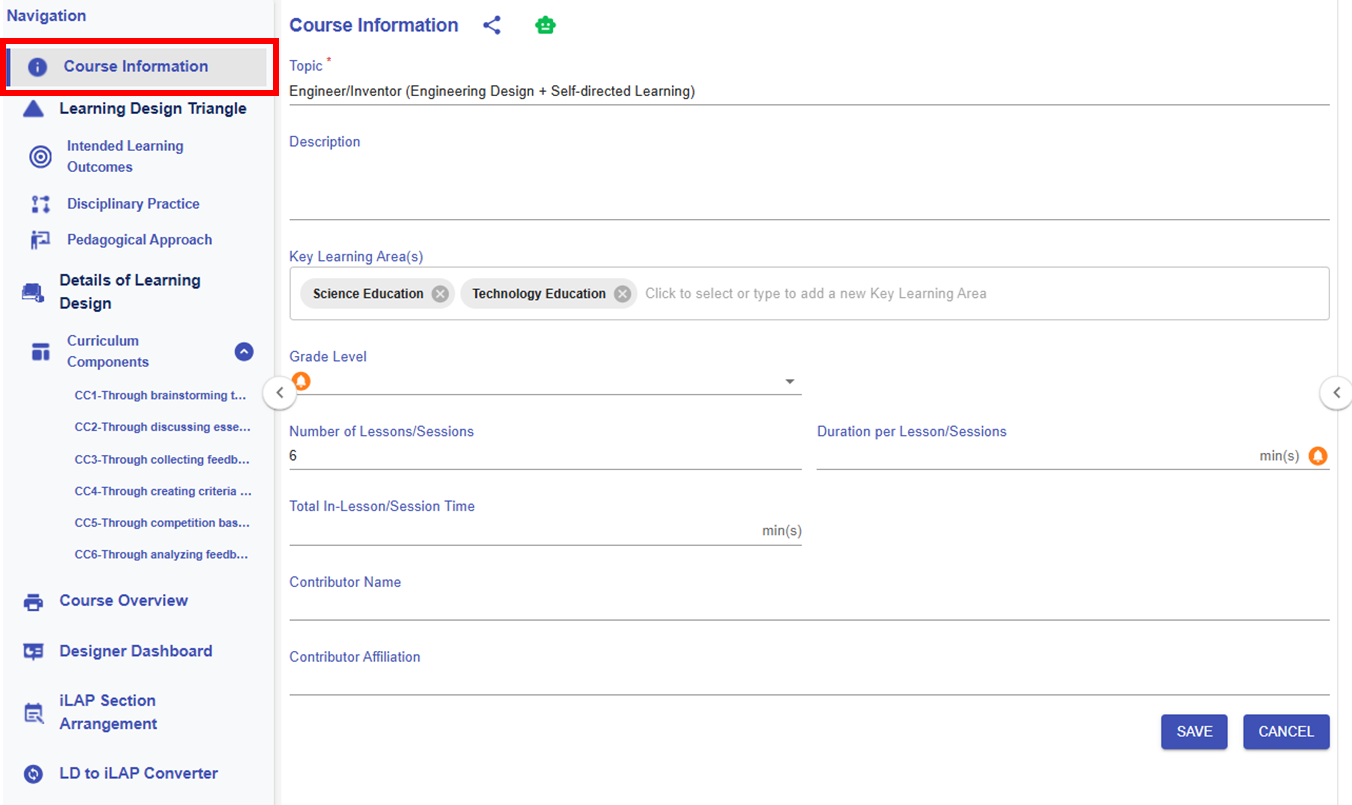
Task: Open the green robot assistant icon
Action: coord(545,26)
